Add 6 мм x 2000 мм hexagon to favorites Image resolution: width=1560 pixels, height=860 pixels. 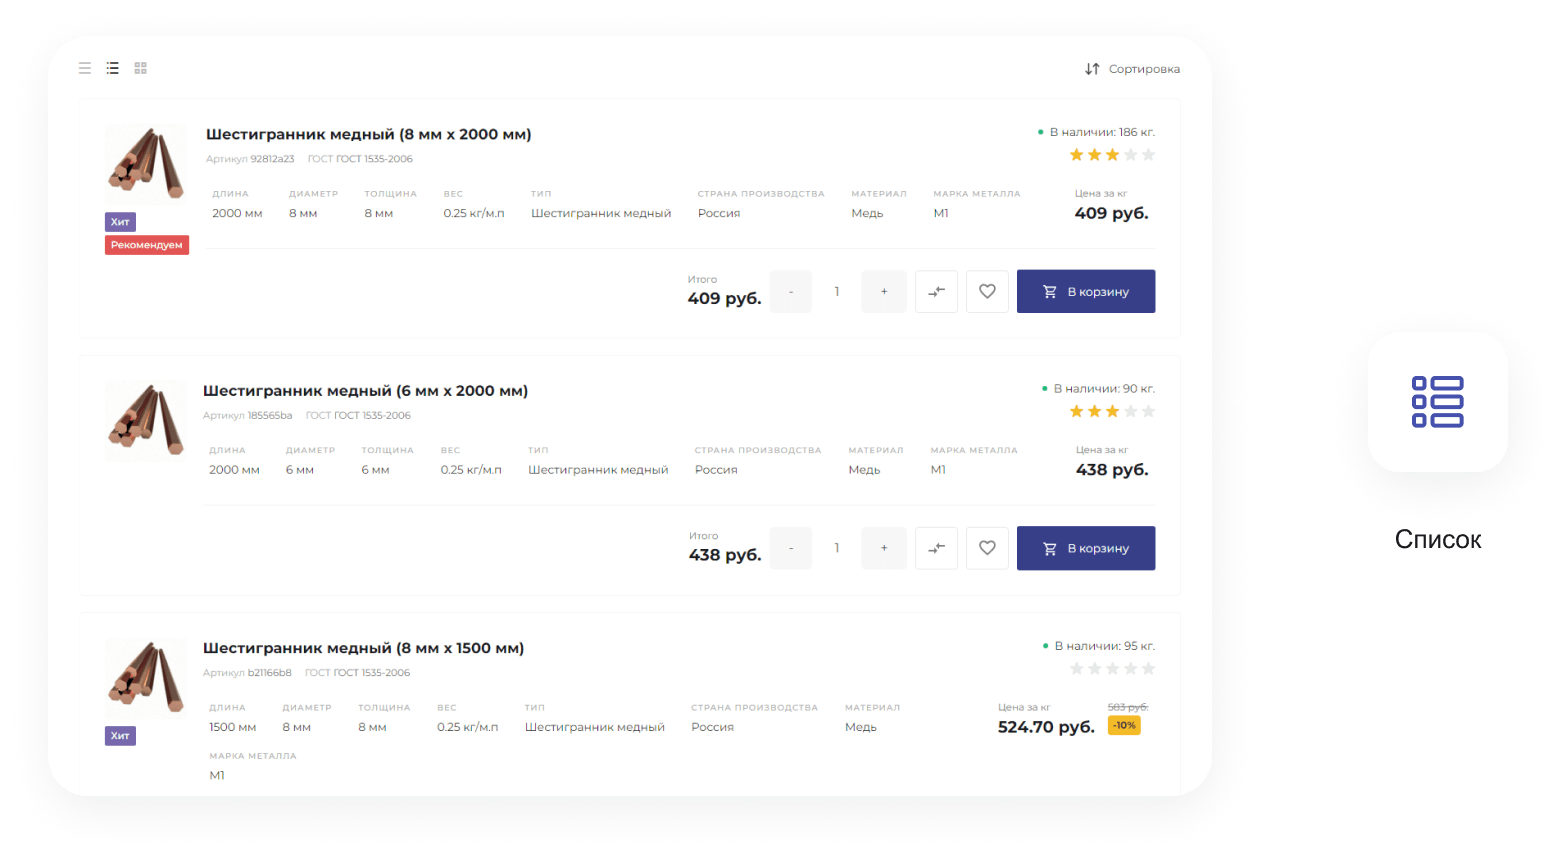tap(987, 548)
